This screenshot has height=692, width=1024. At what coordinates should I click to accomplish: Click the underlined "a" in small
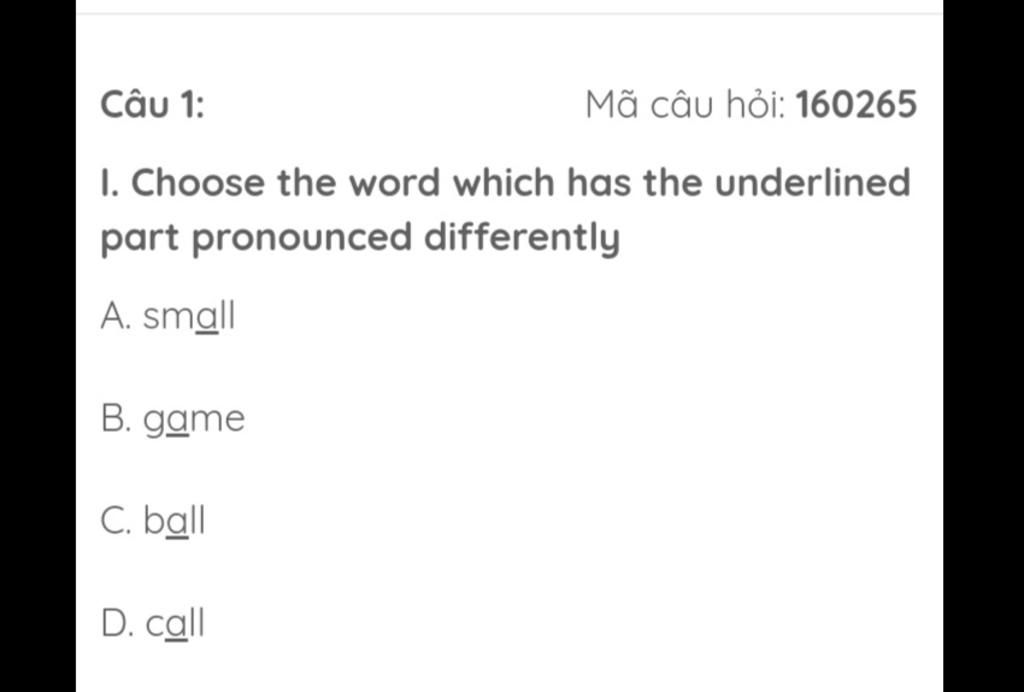[x=208, y=318]
